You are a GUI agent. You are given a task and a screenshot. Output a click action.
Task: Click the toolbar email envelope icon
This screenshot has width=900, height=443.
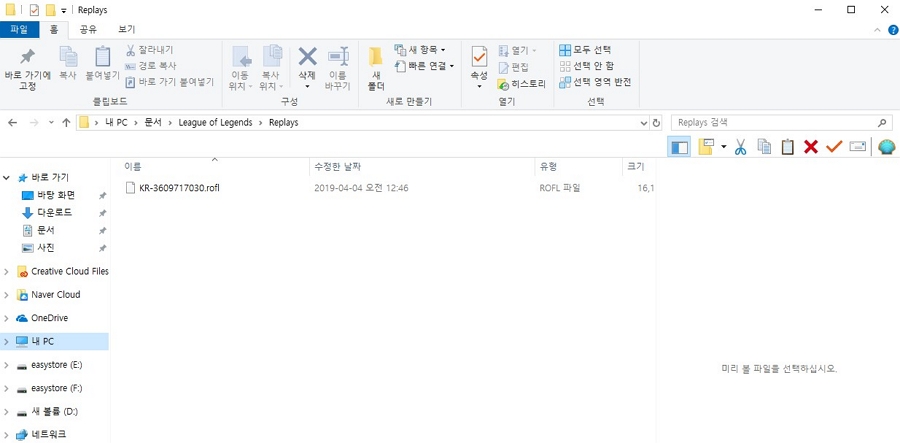pos(857,147)
